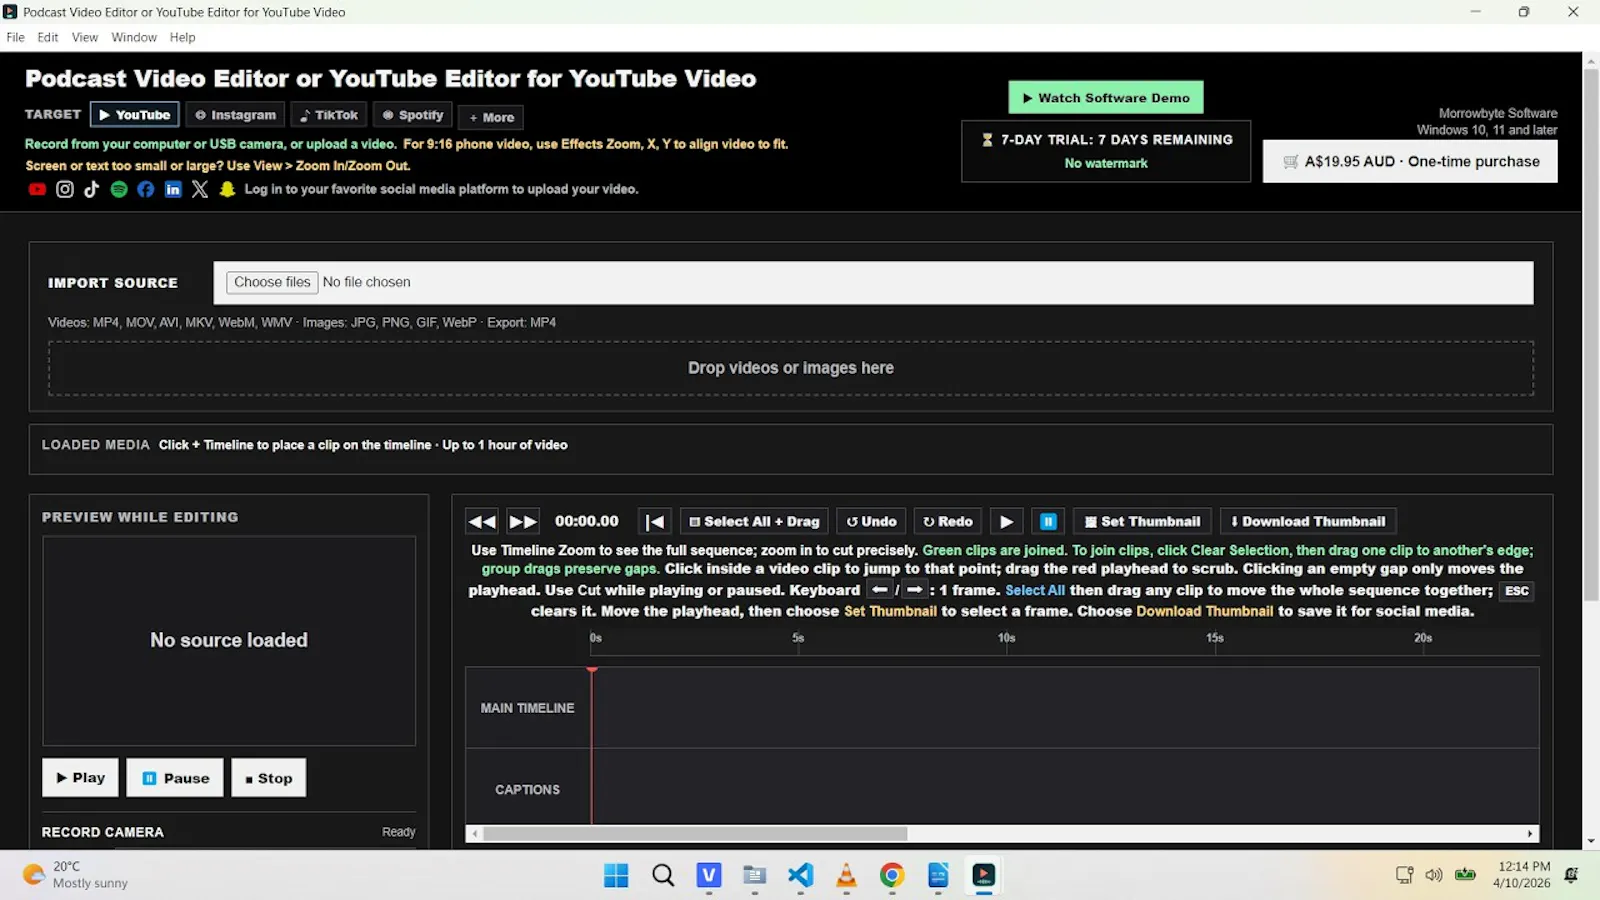Open VS Code from the taskbar

[x=800, y=876]
